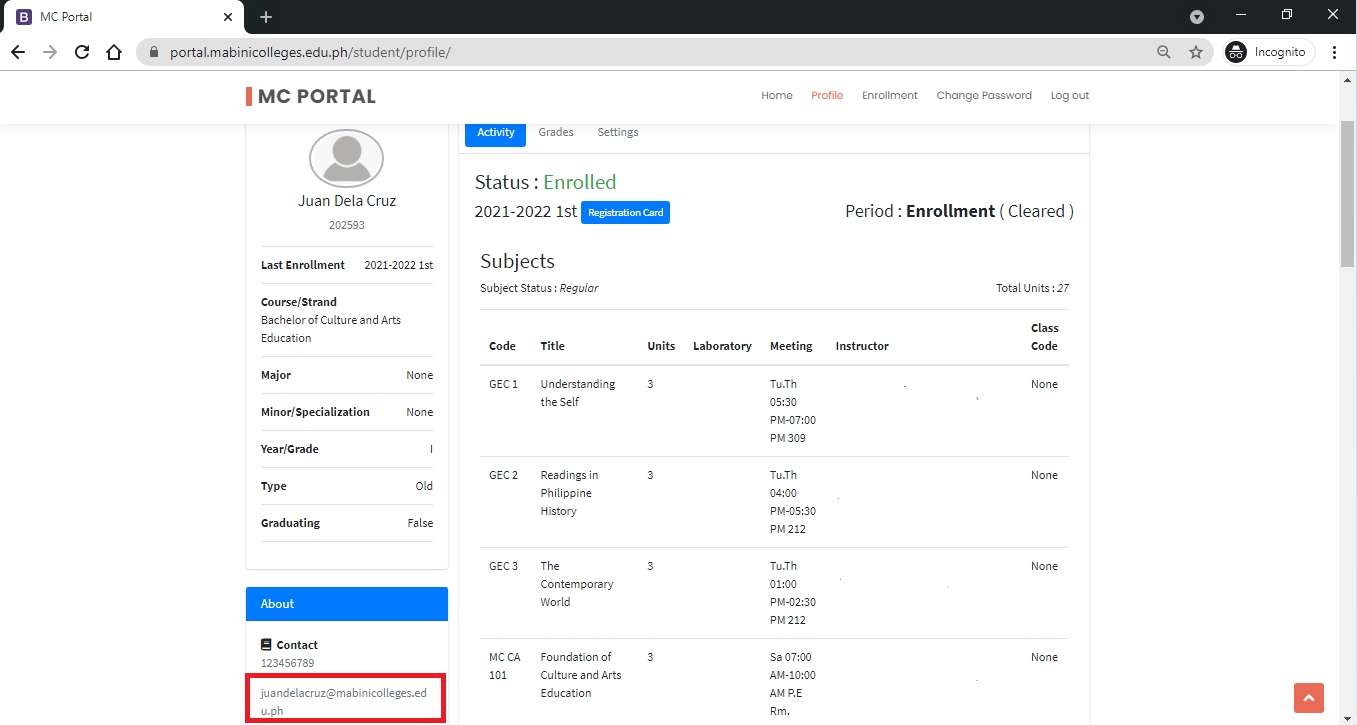Open the zoom magnifier icon in address bar

[1163, 52]
